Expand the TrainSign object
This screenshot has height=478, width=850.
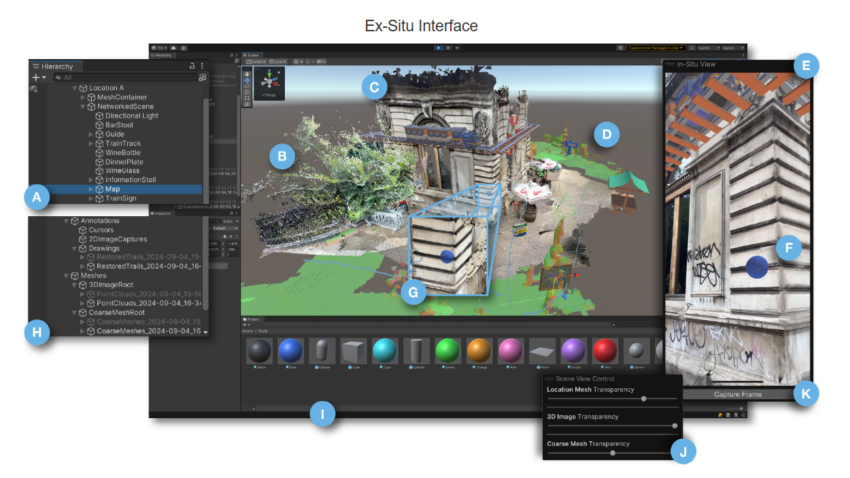[91, 198]
